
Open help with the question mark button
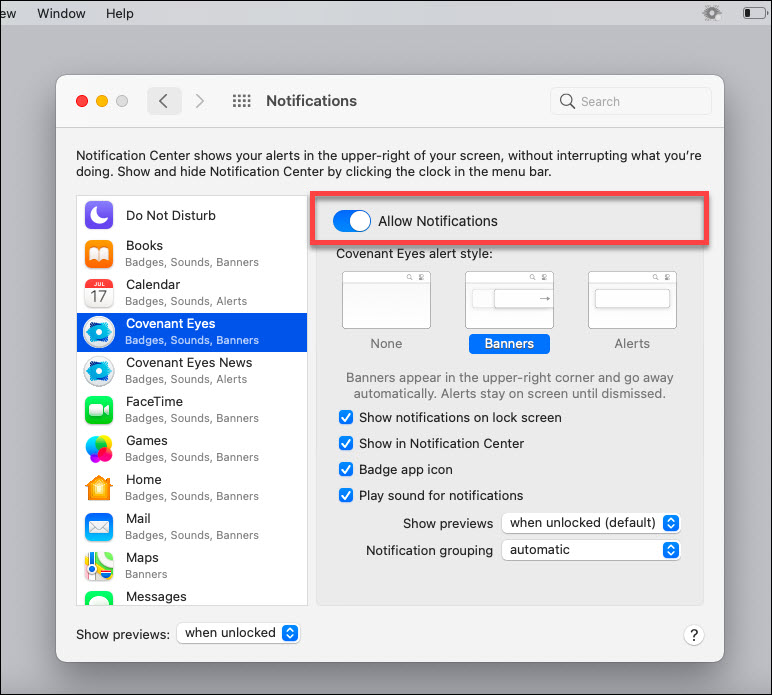[x=694, y=635]
